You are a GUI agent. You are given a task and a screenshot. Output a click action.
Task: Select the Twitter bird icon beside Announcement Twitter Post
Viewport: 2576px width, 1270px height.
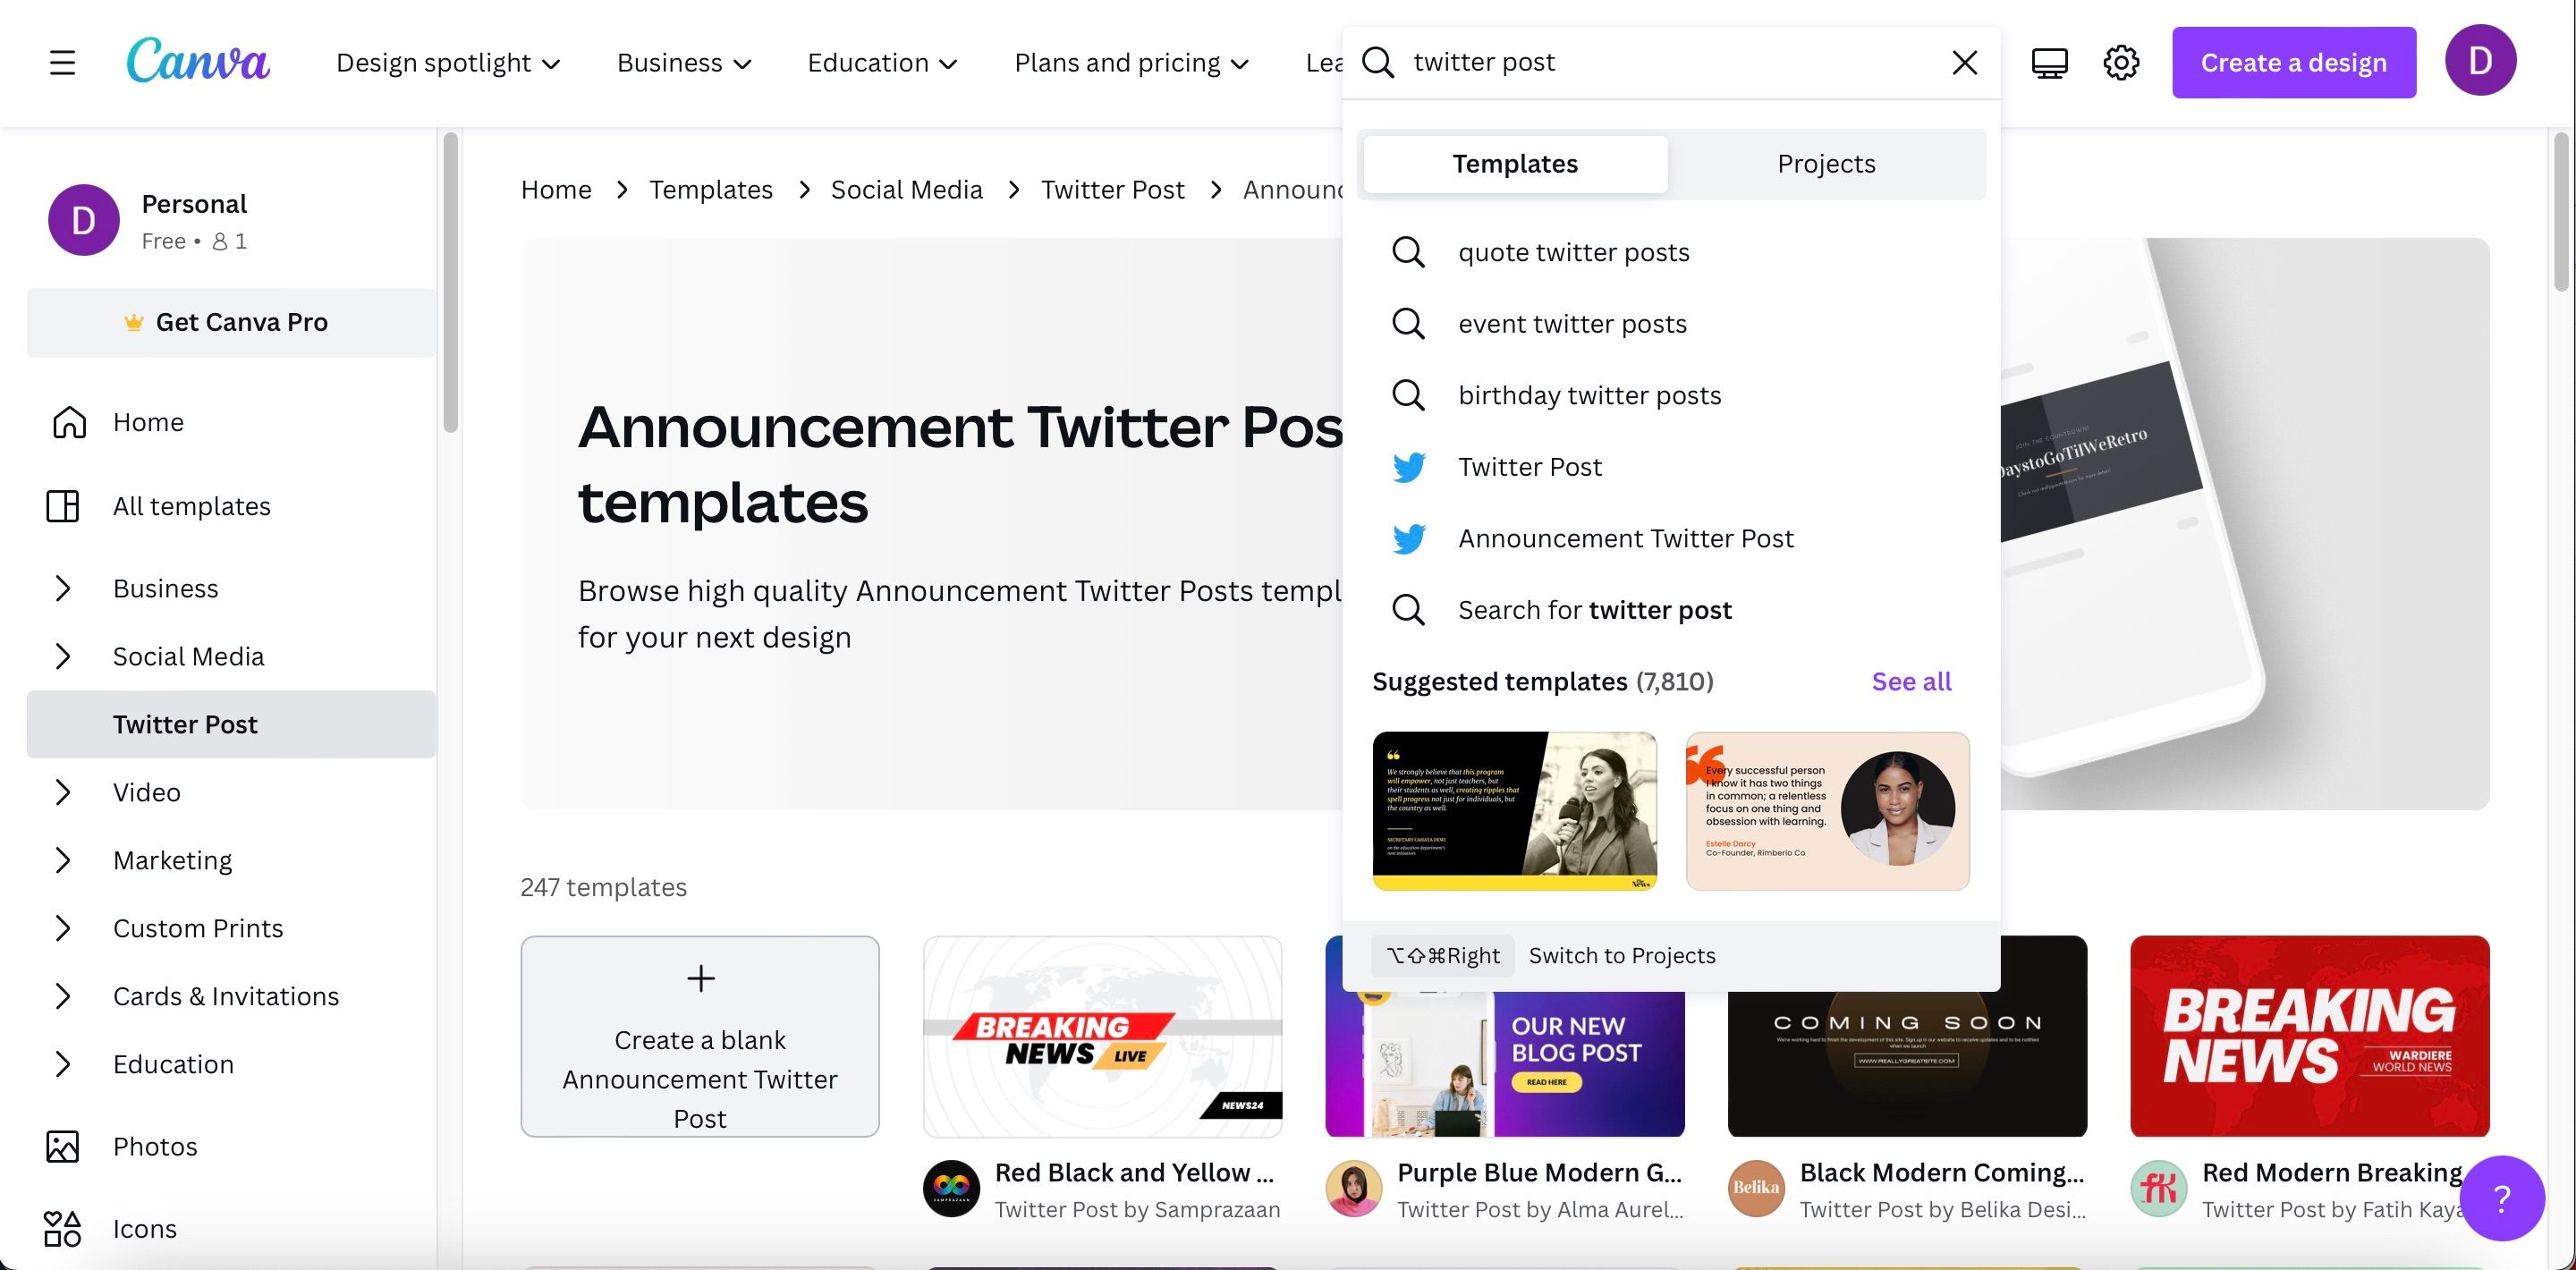(x=1408, y=538)
